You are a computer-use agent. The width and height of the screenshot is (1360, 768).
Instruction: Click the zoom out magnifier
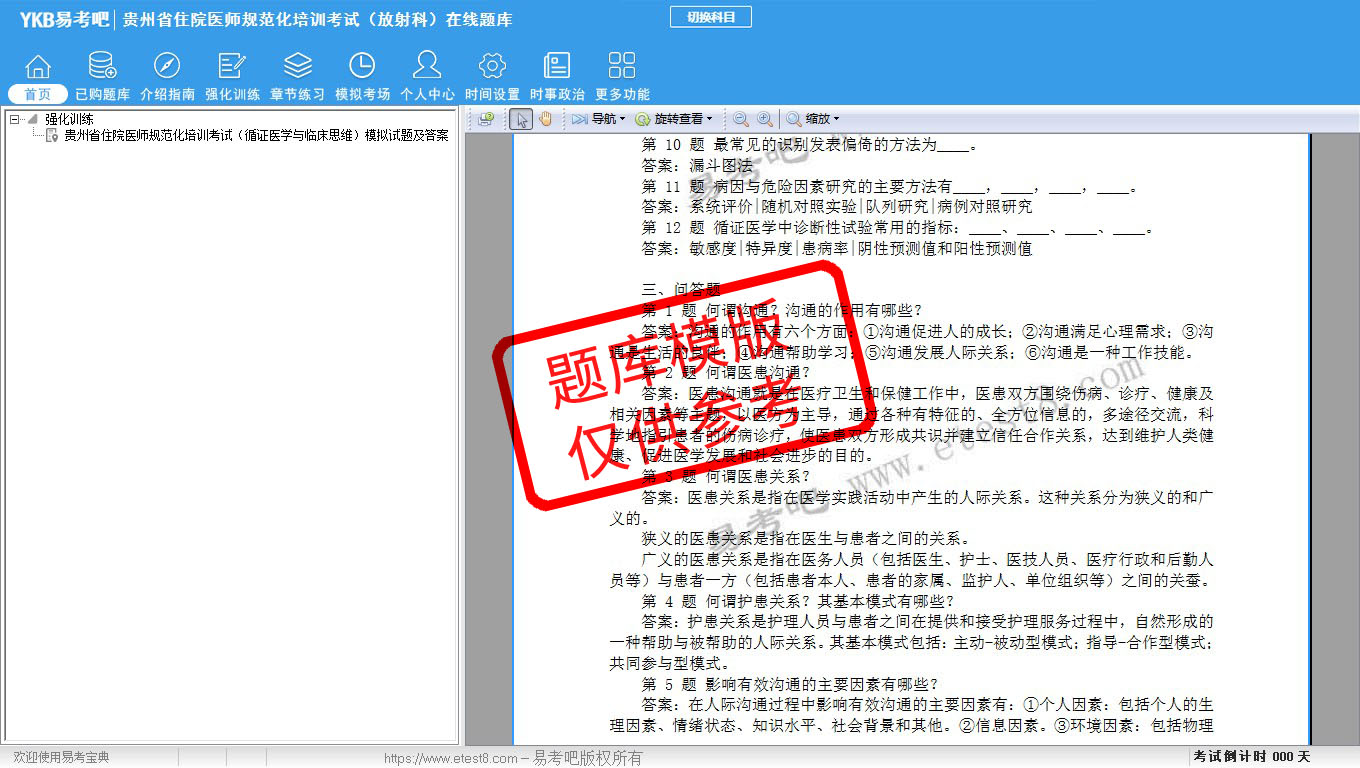pyautogui.click(x=741, y=119)
